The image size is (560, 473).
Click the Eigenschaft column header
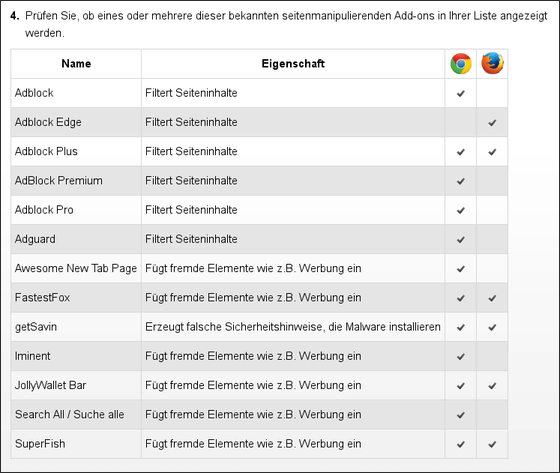pos(293,64)
